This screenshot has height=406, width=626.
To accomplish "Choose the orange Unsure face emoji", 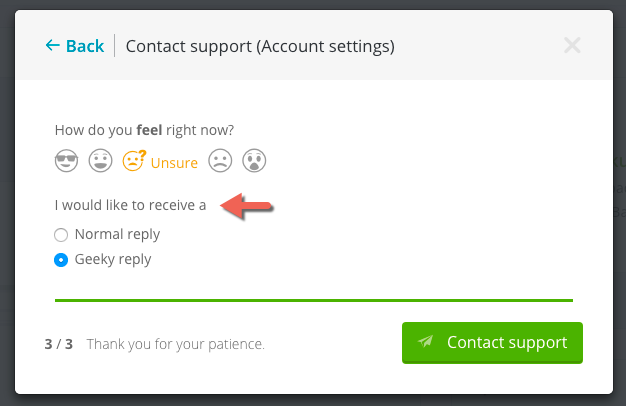I will (x=133, y=161).
